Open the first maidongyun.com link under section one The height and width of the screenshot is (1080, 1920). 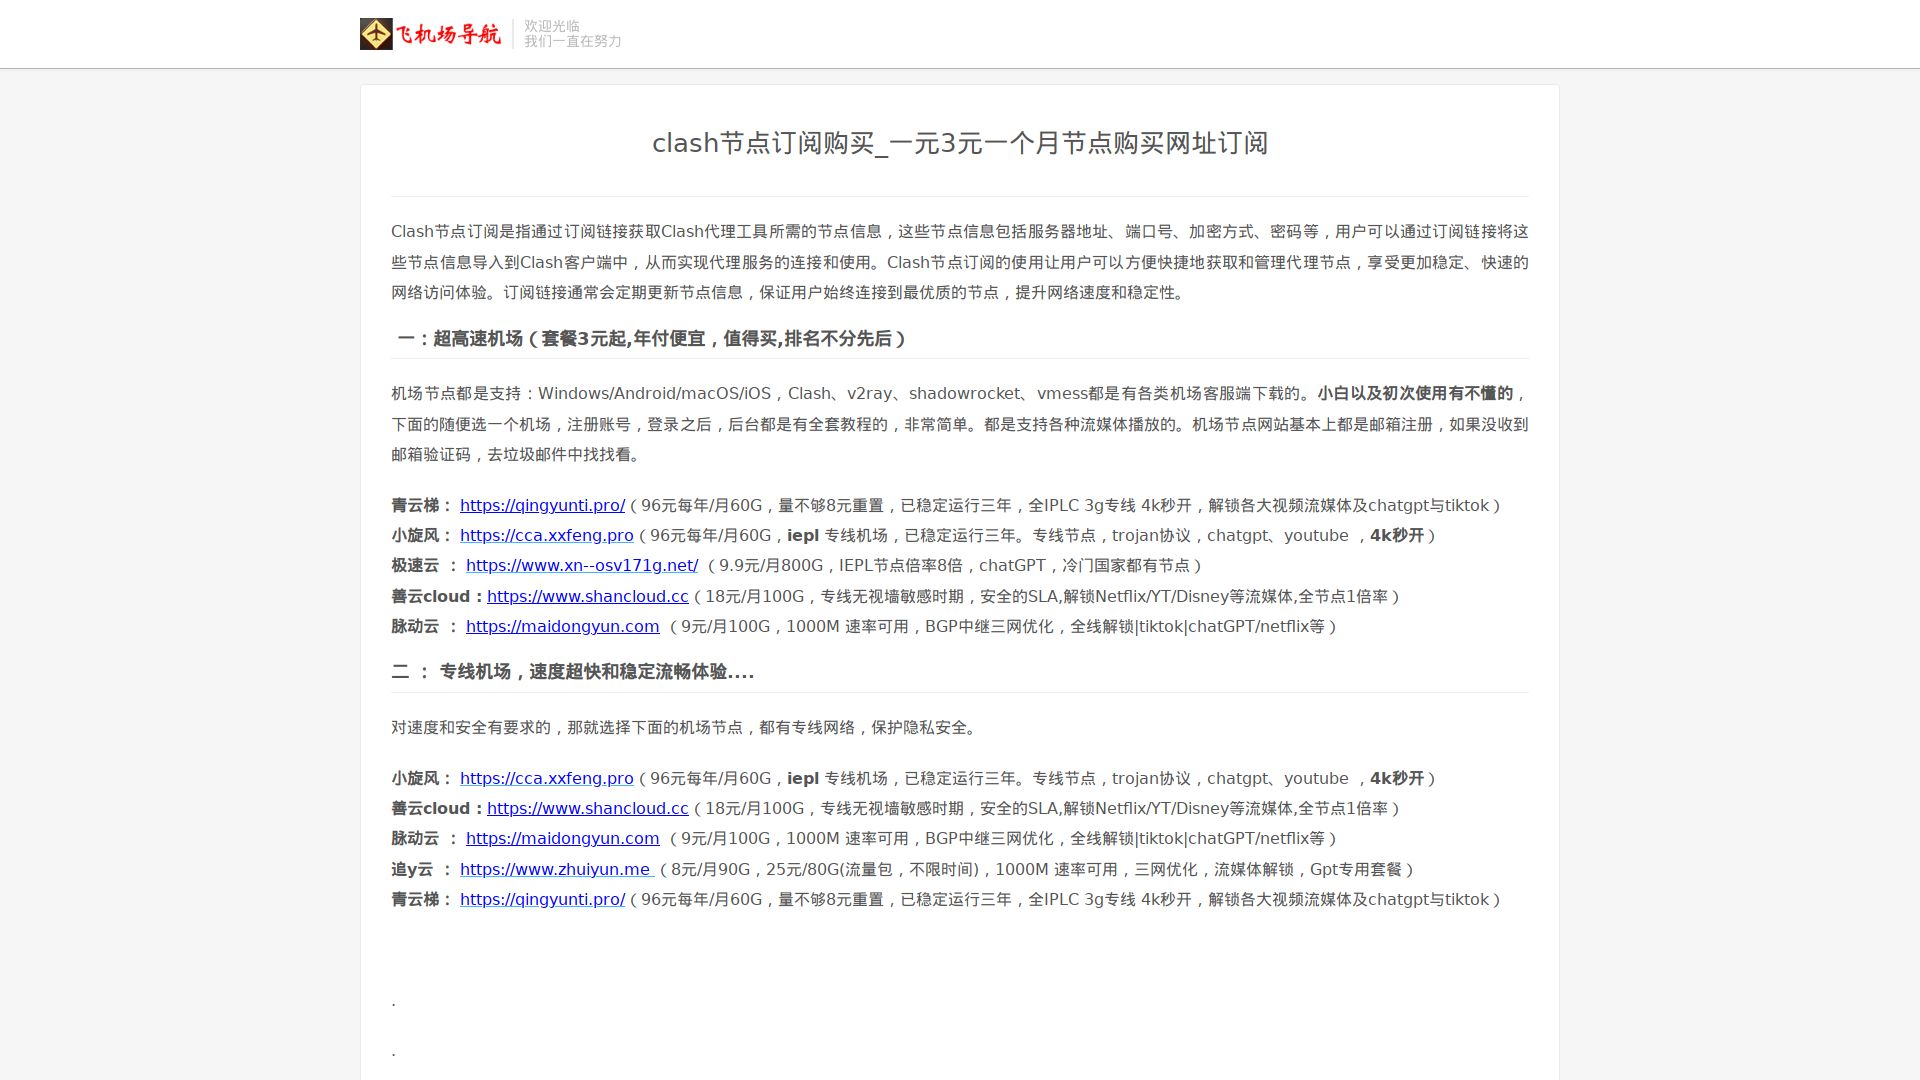pyautogui.click(x=562, y=627)
